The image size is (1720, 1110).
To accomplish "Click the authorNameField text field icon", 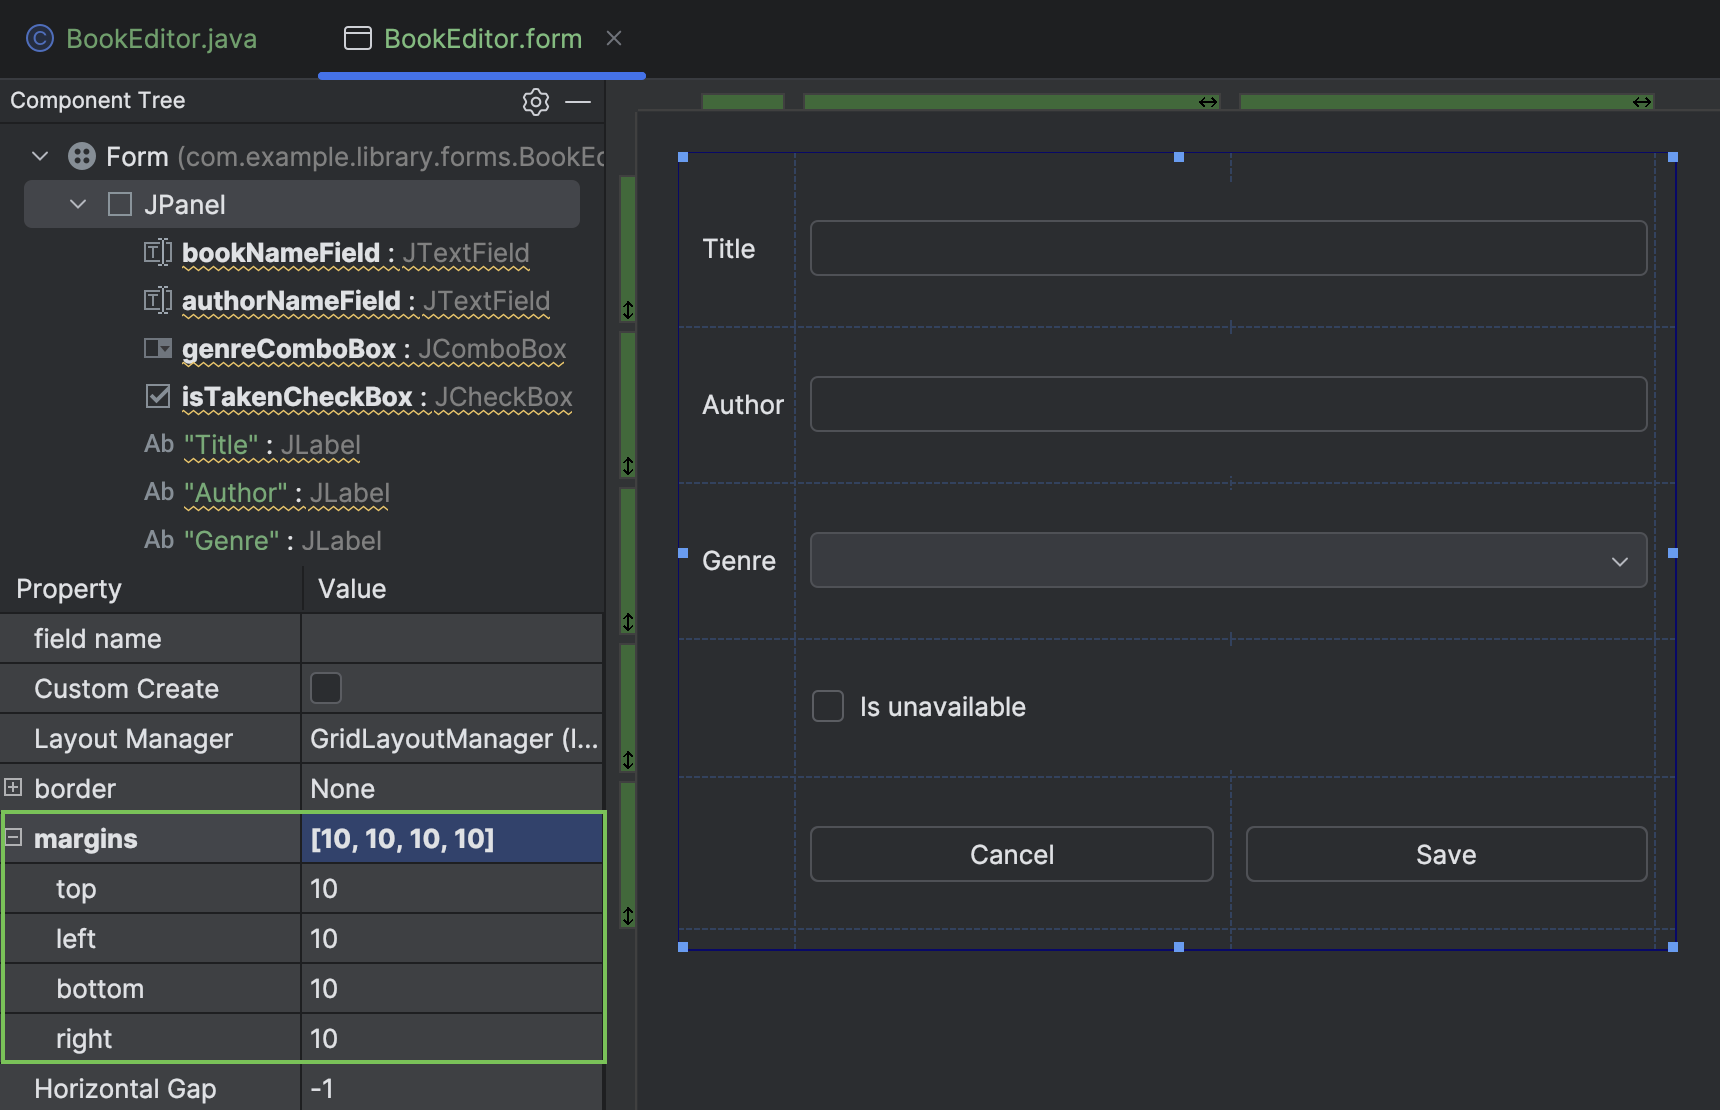I will coord(157,300).
